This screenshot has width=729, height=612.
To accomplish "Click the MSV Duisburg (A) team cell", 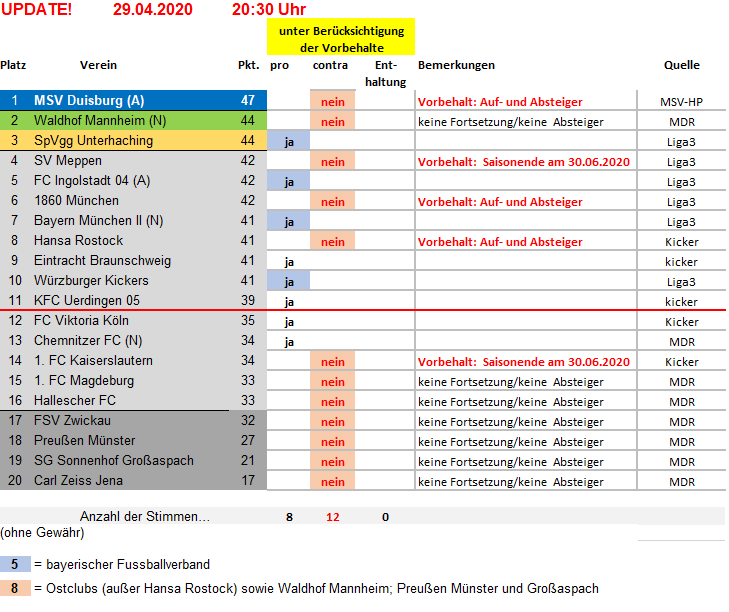I will coord(89,101).
